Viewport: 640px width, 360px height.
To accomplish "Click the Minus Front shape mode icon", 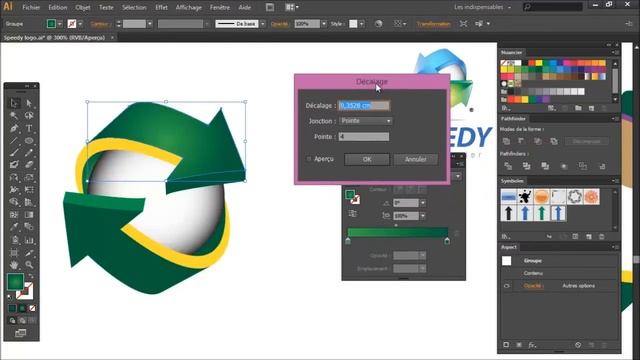I will point(522,141).
